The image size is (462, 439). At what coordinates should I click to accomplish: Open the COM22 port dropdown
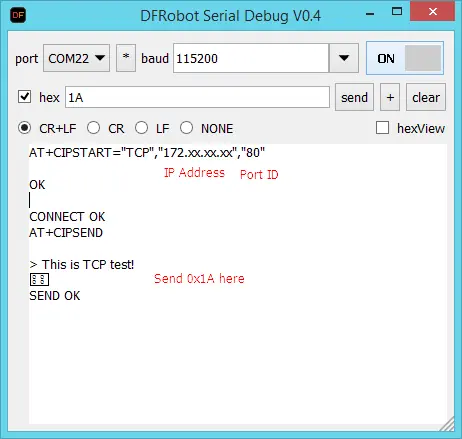click(x=76, y=58)
